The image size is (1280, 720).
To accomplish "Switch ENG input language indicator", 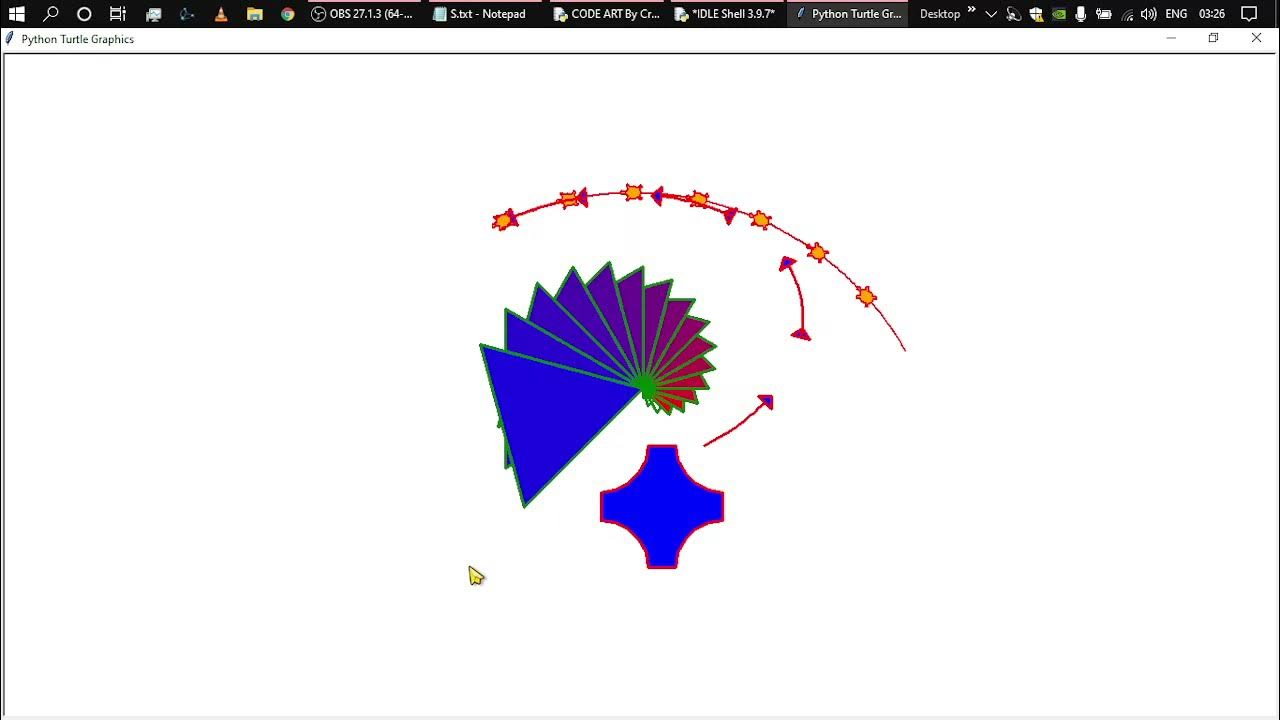I will pos(1176,14).
